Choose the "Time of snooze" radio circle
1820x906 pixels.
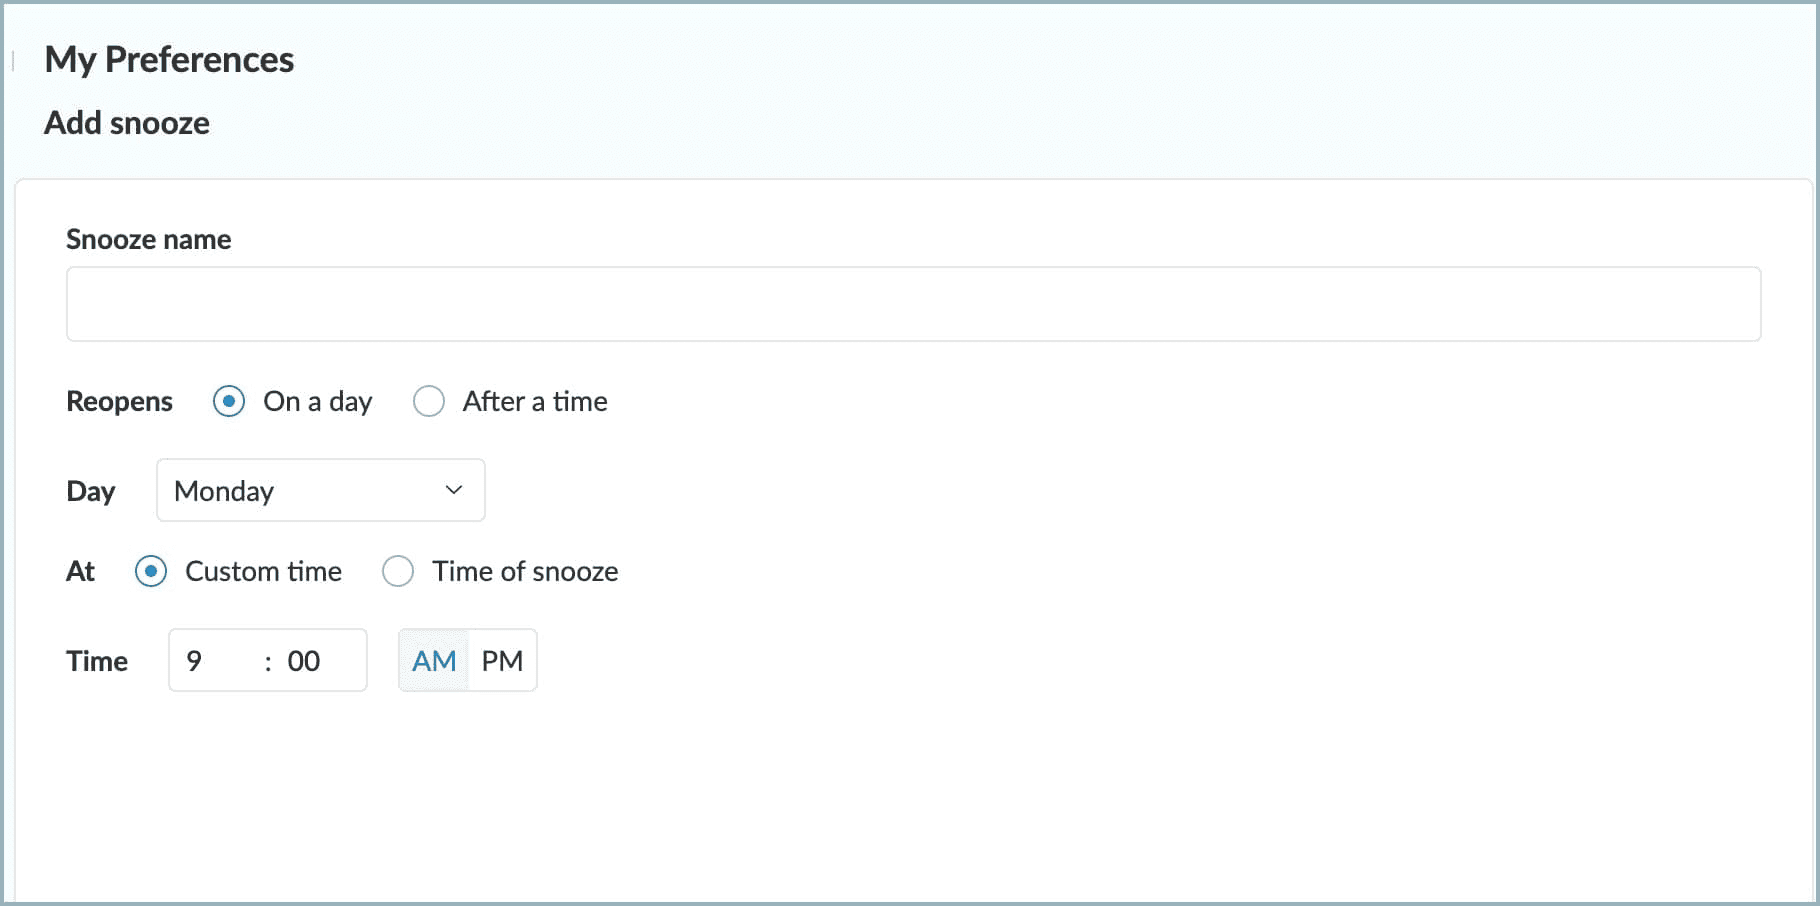(x=398, y=571)
